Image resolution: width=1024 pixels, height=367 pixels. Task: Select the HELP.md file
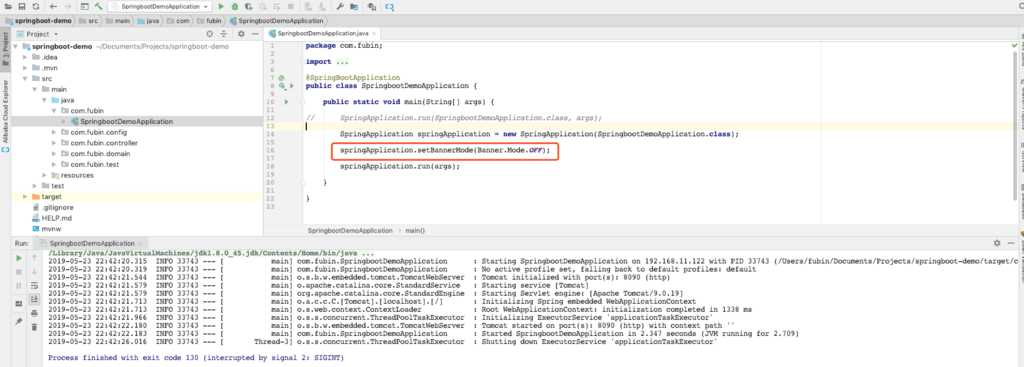(52, 218)
